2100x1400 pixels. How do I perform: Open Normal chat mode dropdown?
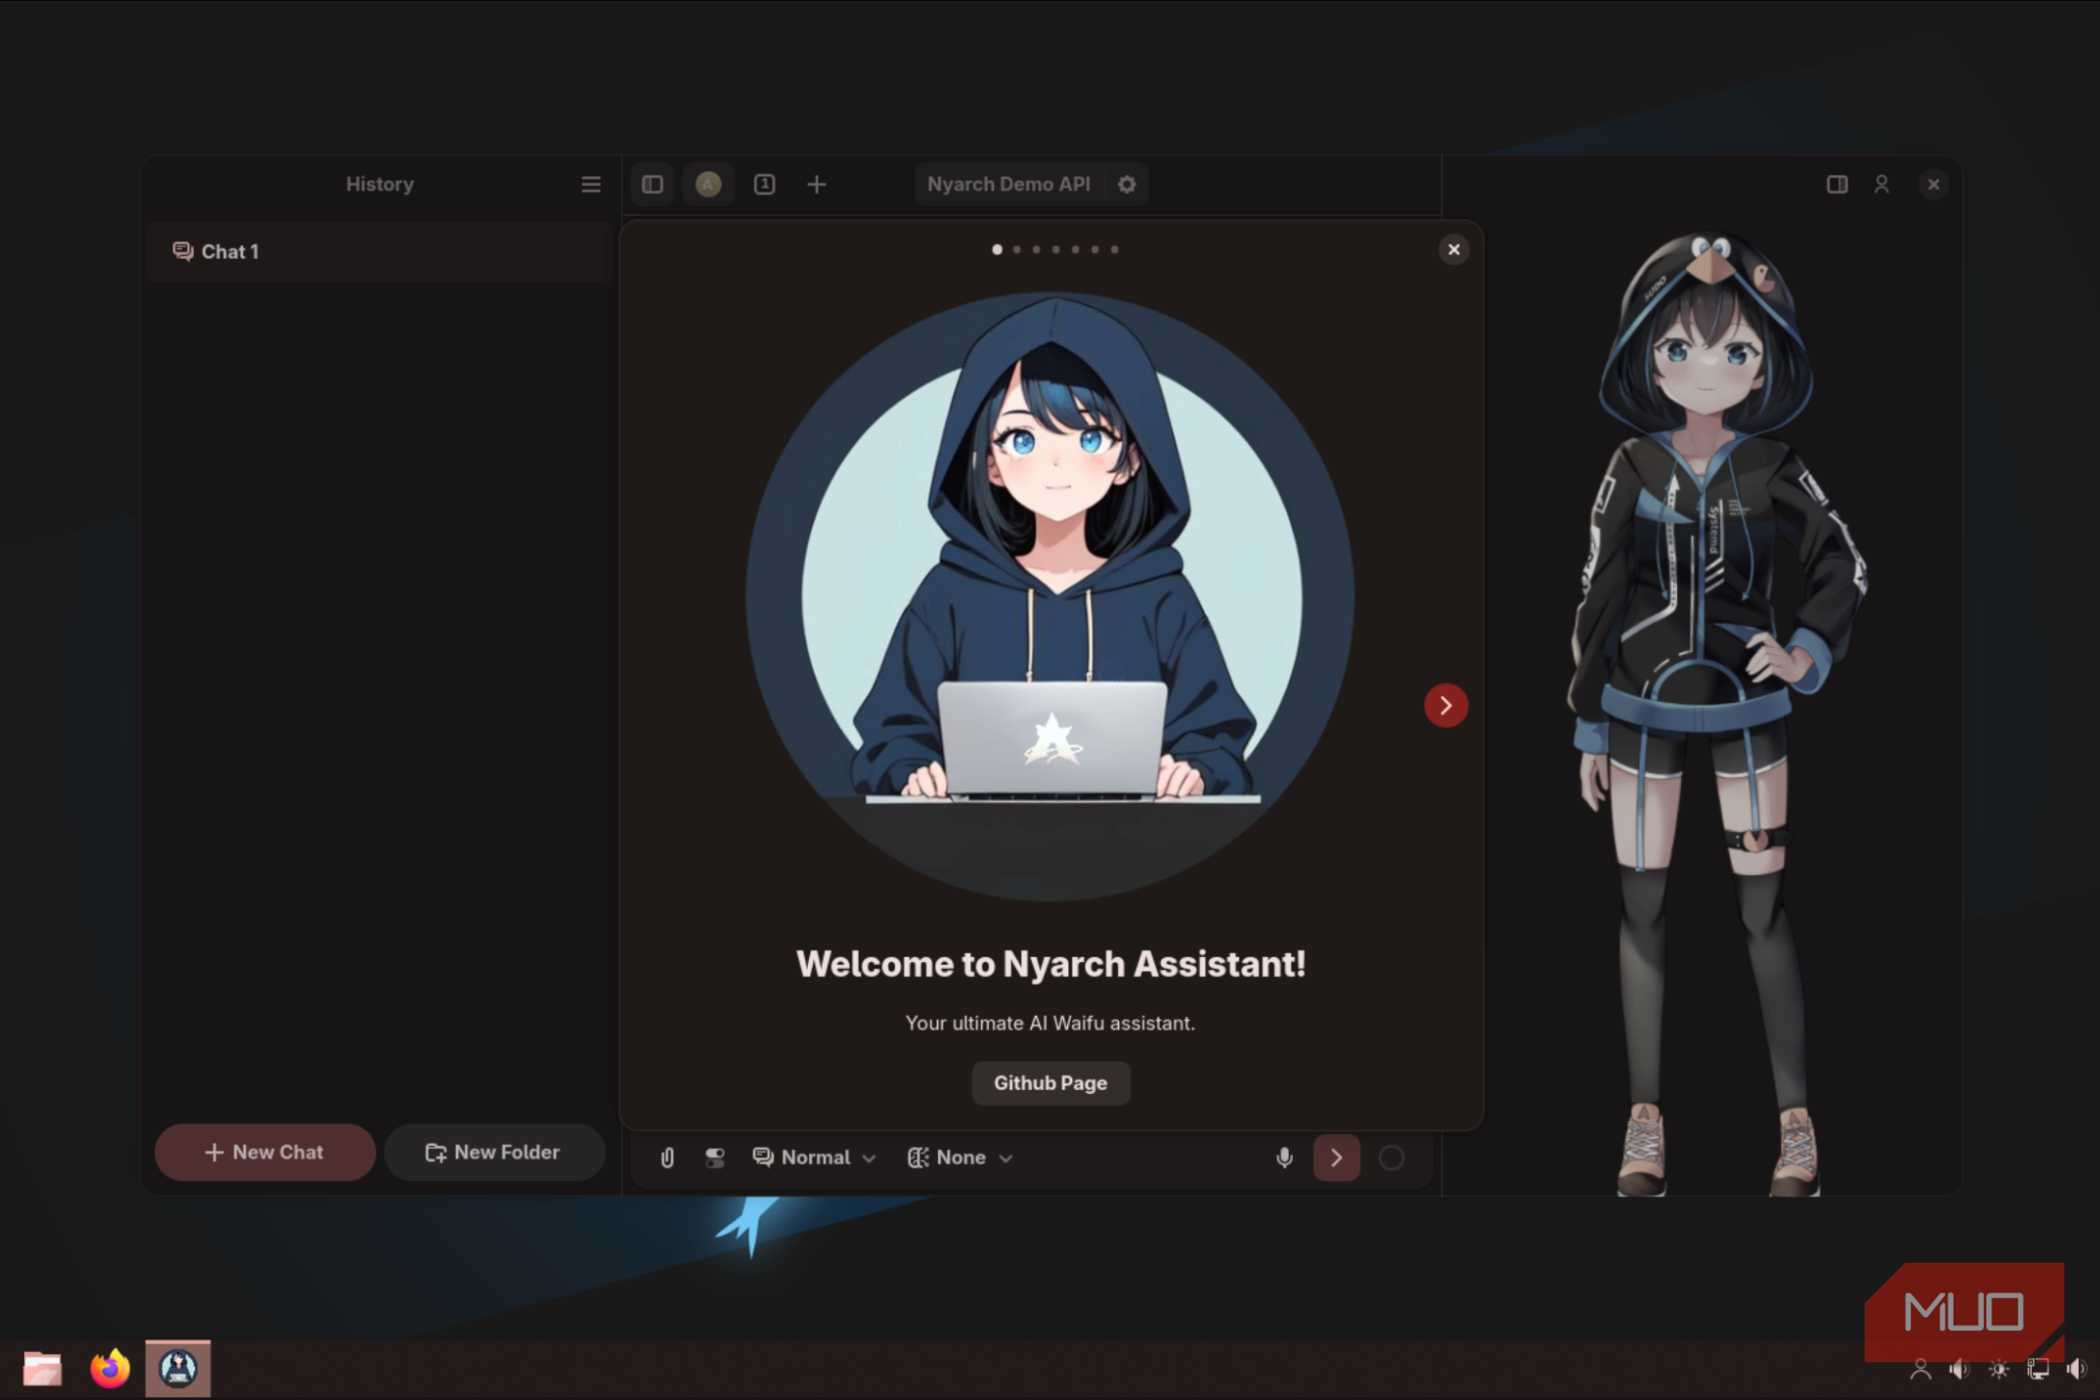click(814, 1157)
